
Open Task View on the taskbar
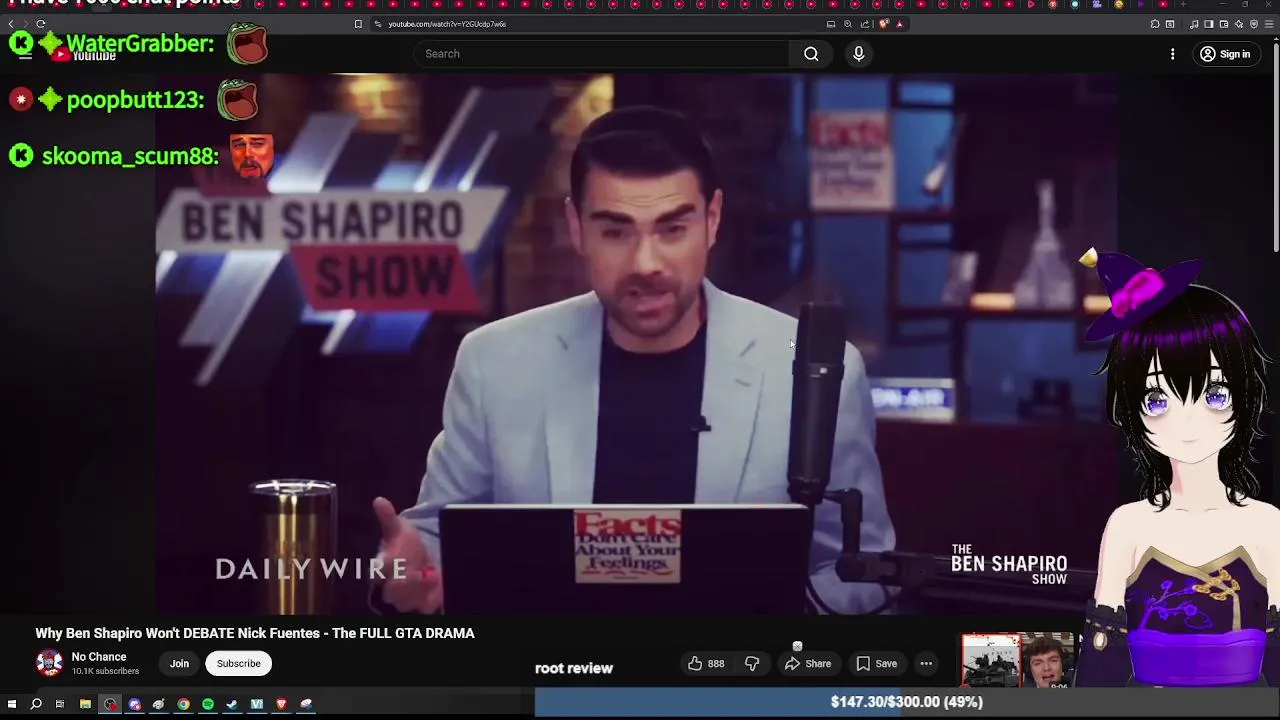(x=60, y=704)
